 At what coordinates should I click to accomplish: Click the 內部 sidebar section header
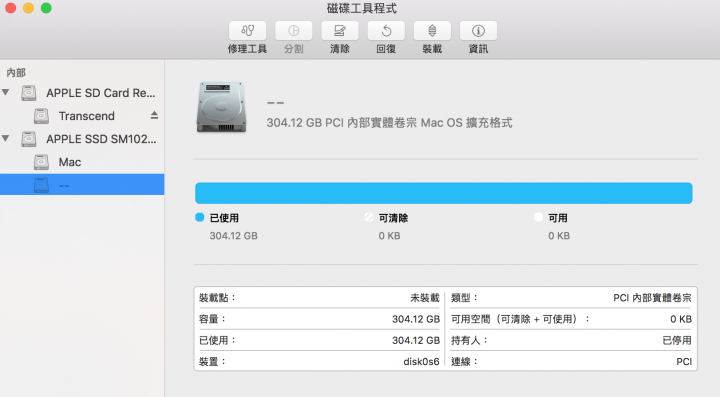click(16, 73)
